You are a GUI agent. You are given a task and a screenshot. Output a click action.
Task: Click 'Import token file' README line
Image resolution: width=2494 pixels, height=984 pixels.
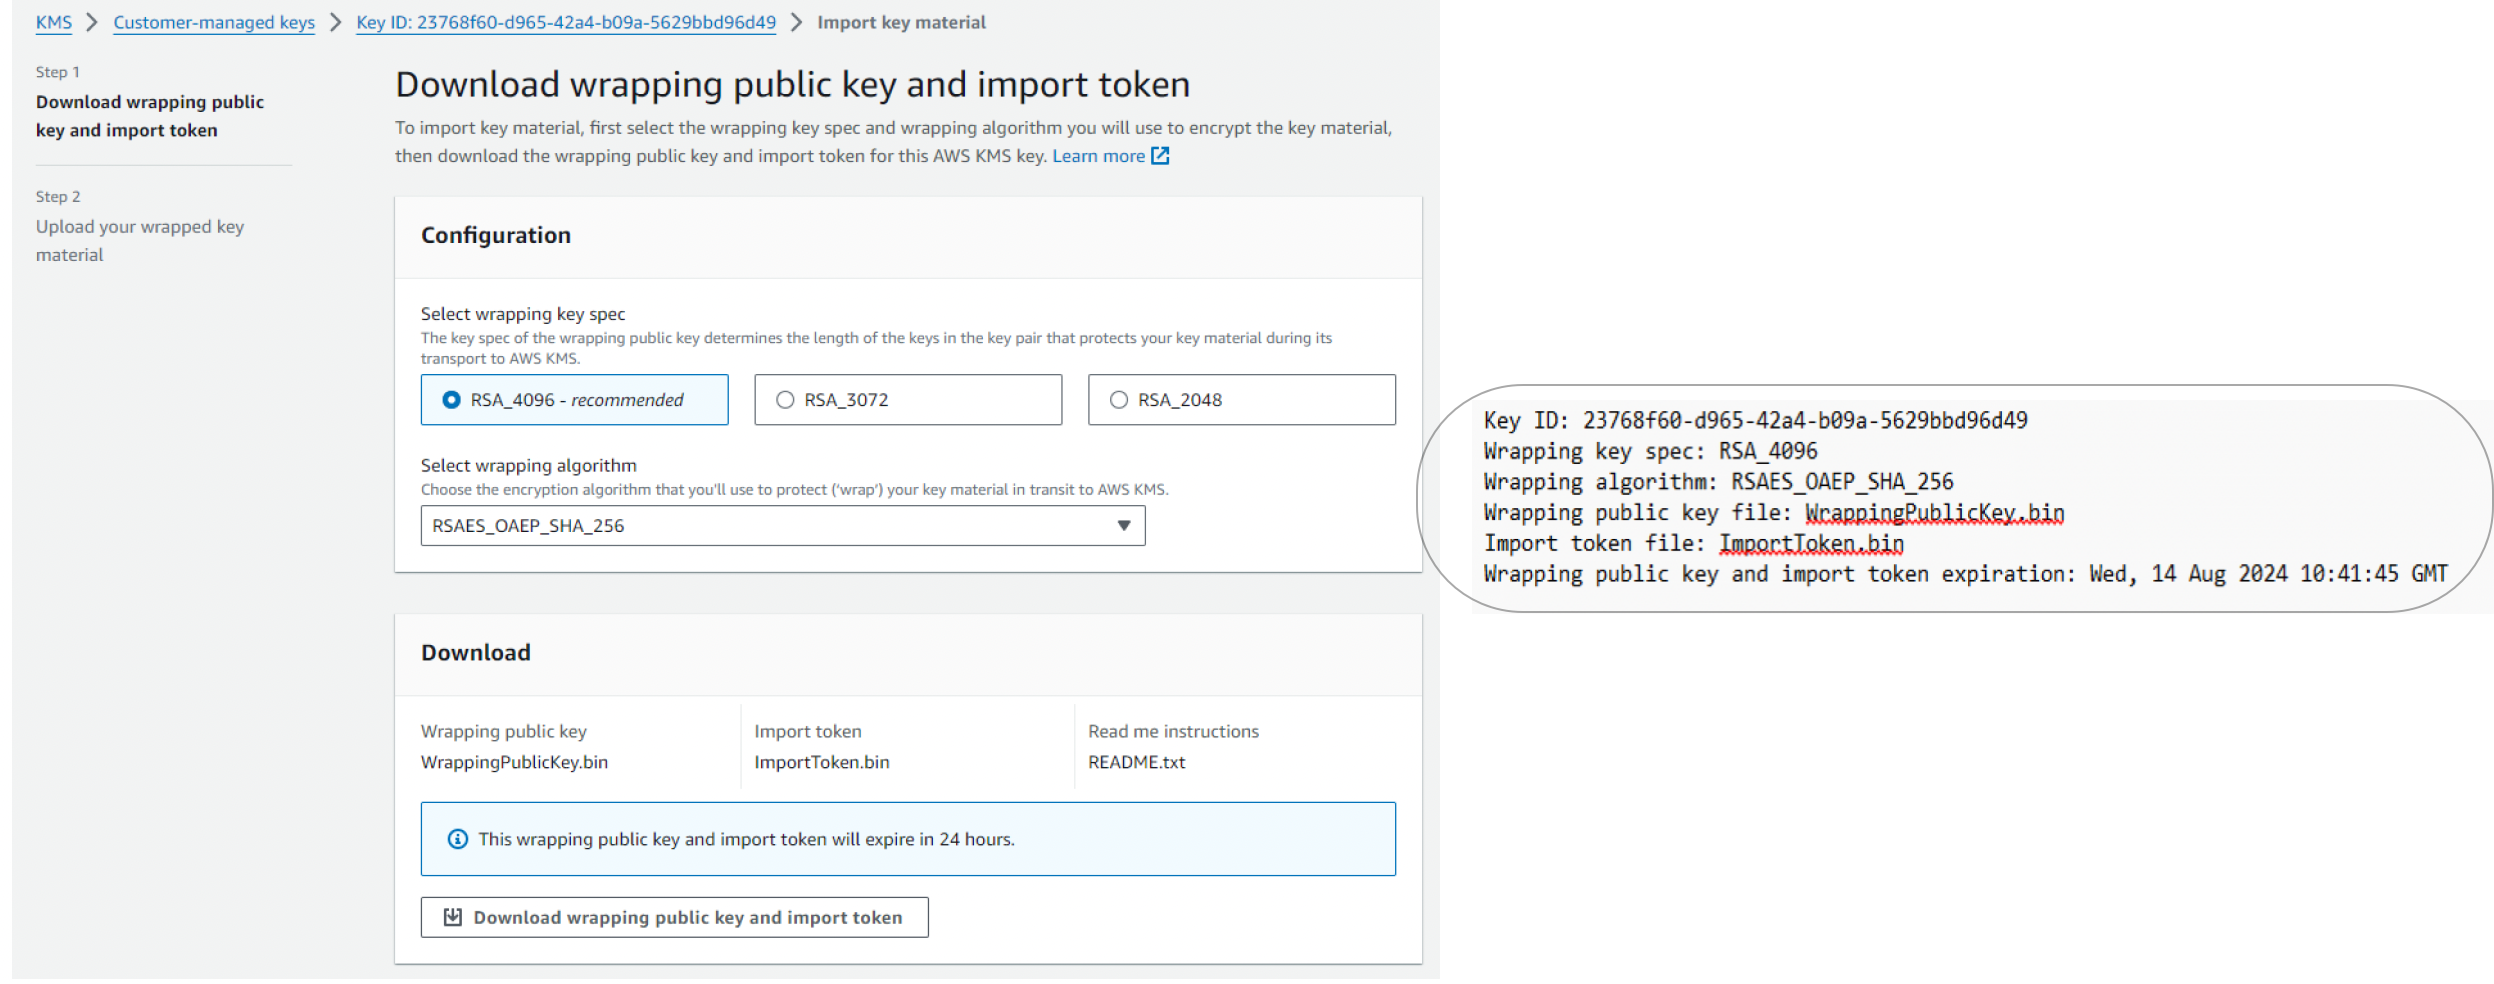(x=1693, y=544)
